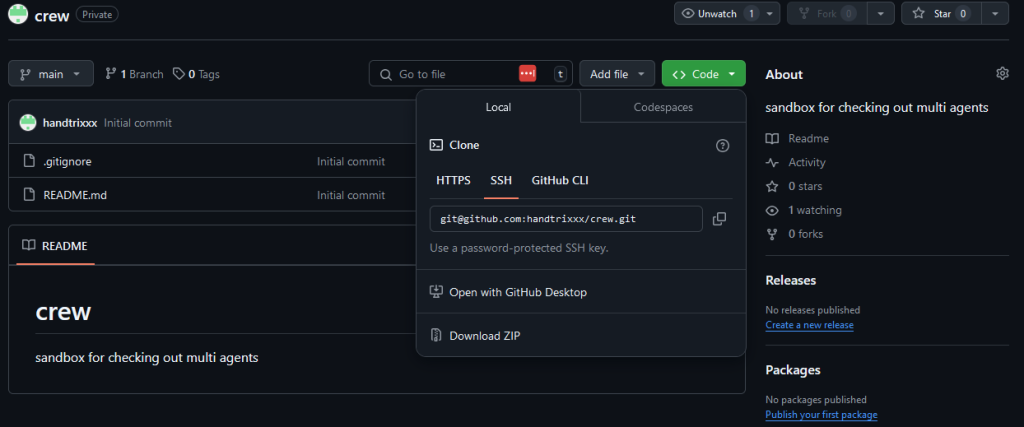Open the Add file dropdown
This screenshot has width=1024, height=427.
(x=617, y=74)
